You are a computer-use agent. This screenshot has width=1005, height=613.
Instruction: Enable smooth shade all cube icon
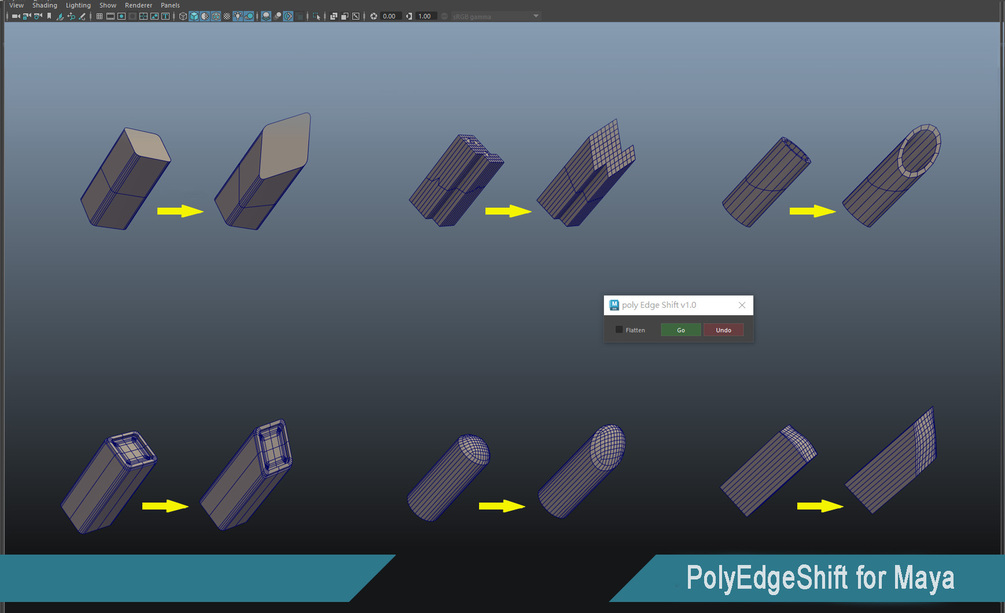194,16
